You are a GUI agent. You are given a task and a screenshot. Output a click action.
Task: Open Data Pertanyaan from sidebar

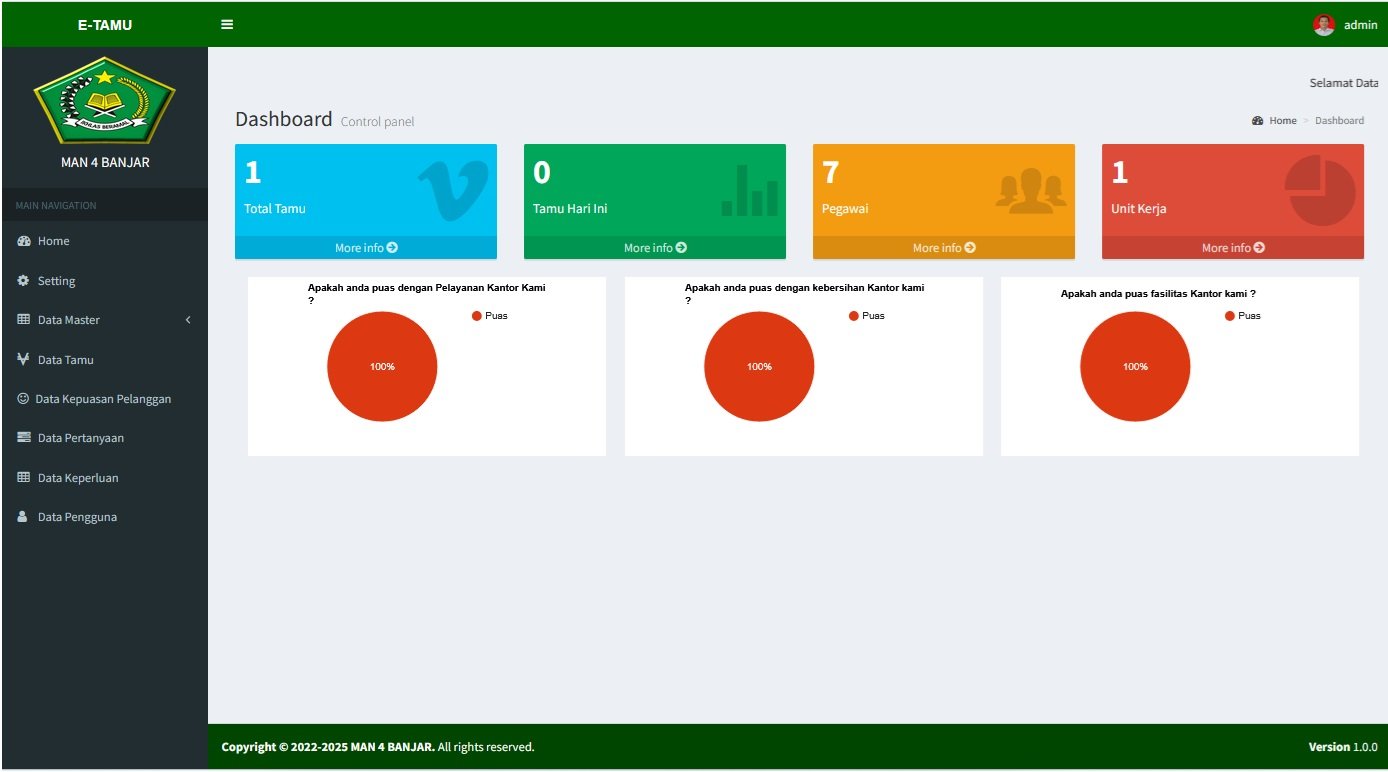point(80,438)
